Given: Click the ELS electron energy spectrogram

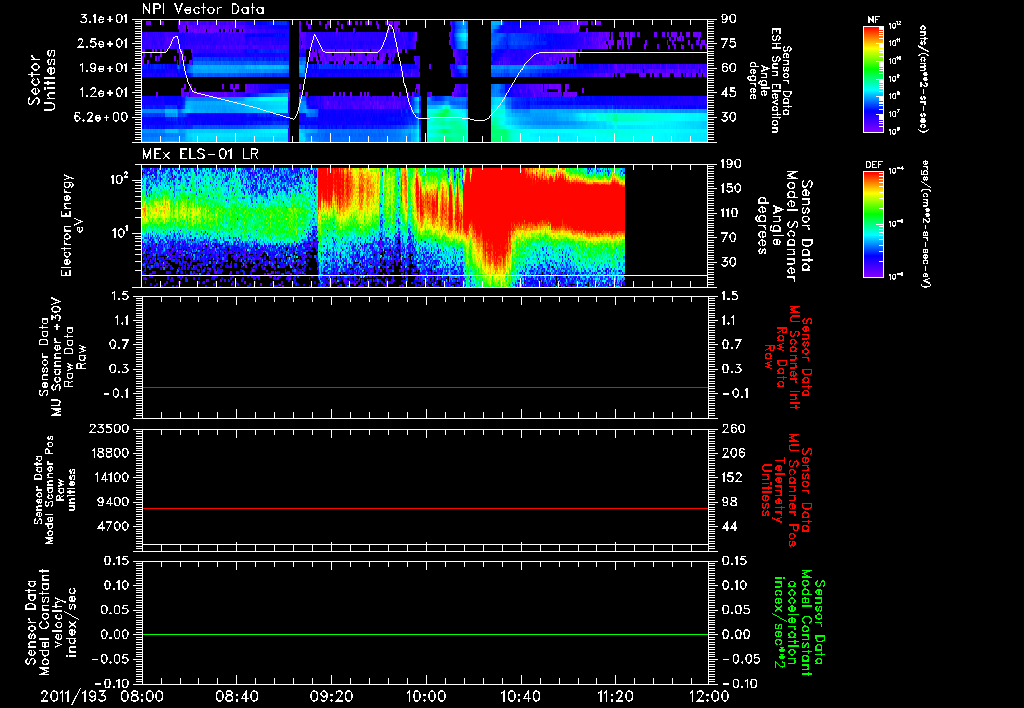Looking at the screenshot, I should coord(383,227).
